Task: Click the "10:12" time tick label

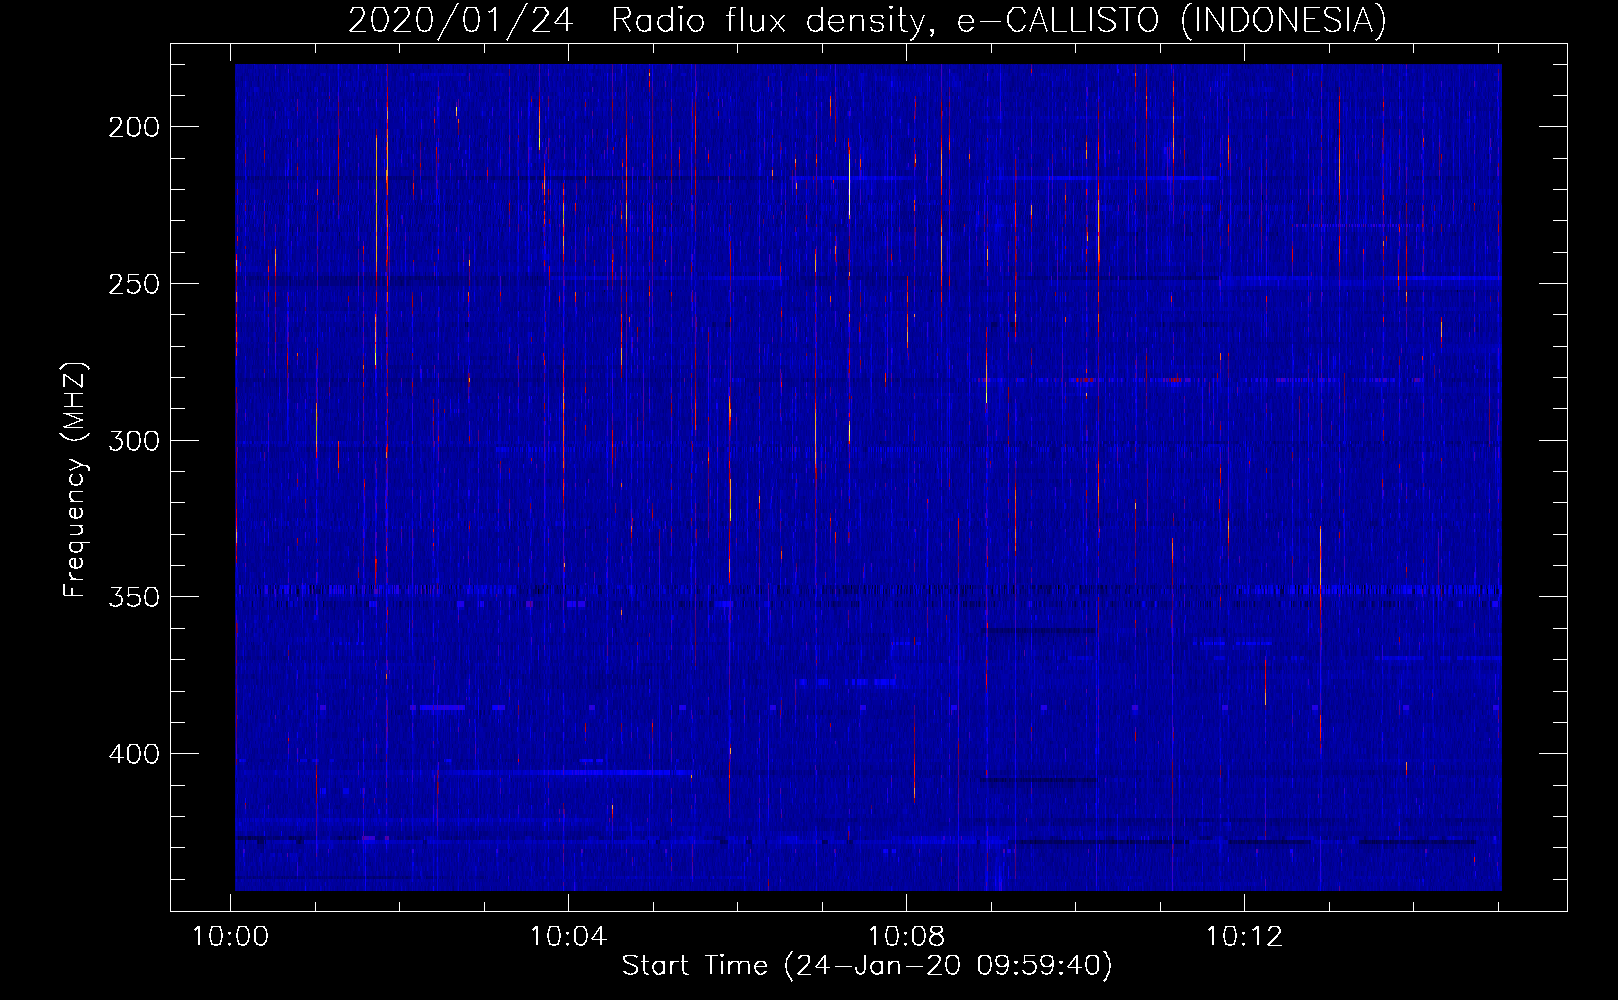Action: point(1244,937)
